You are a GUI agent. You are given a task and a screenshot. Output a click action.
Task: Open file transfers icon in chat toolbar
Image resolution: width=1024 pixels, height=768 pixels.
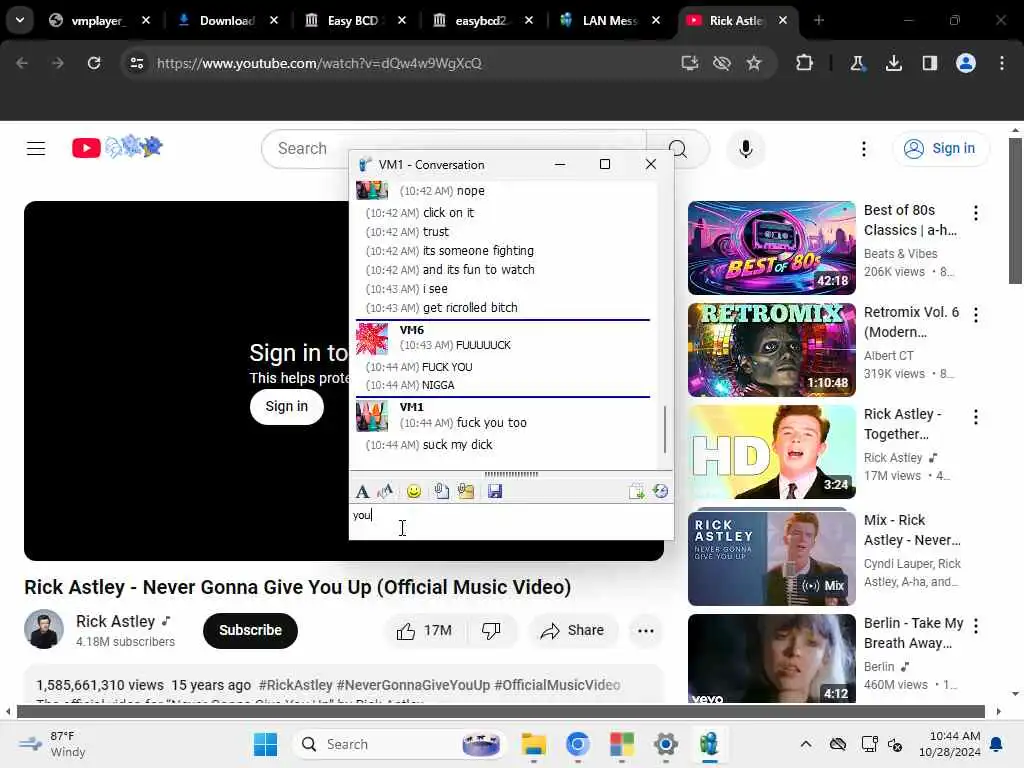pos(636,491)
